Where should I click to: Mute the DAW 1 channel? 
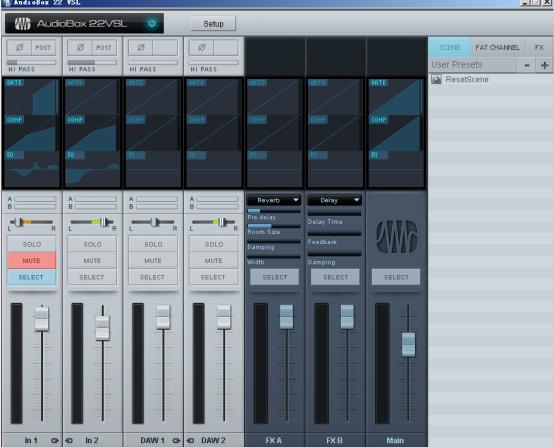(x=153, y=260)
